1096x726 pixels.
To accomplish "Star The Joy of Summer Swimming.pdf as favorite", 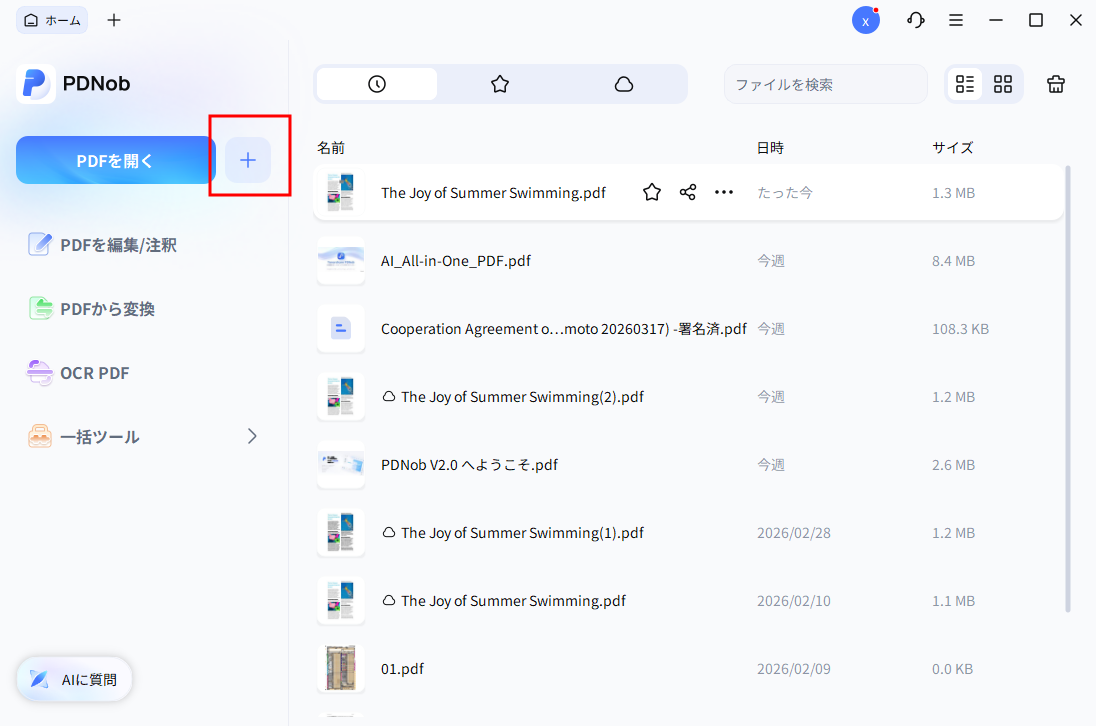I will 652,192.
